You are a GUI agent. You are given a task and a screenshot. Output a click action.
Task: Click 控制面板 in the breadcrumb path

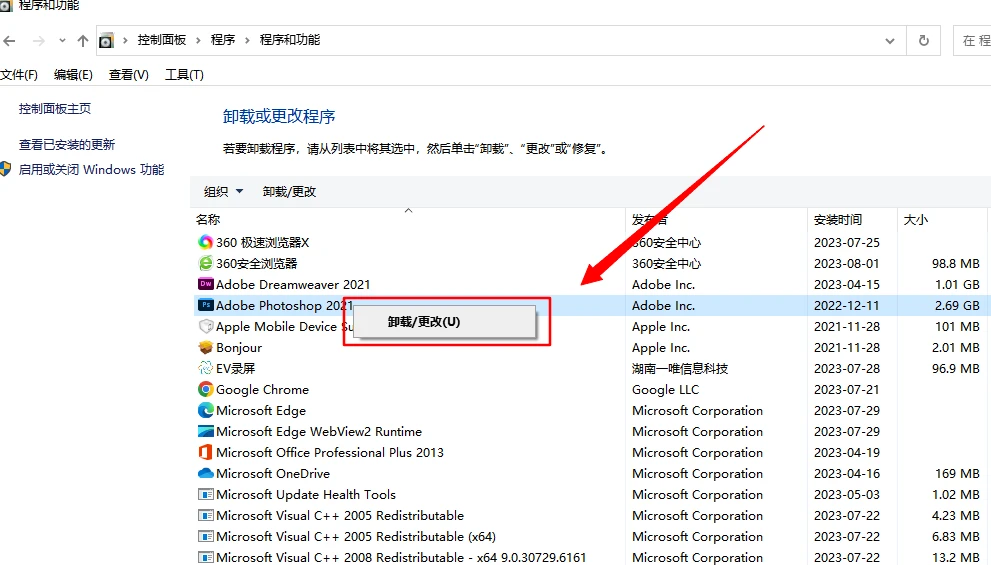(x=162, y=40)
